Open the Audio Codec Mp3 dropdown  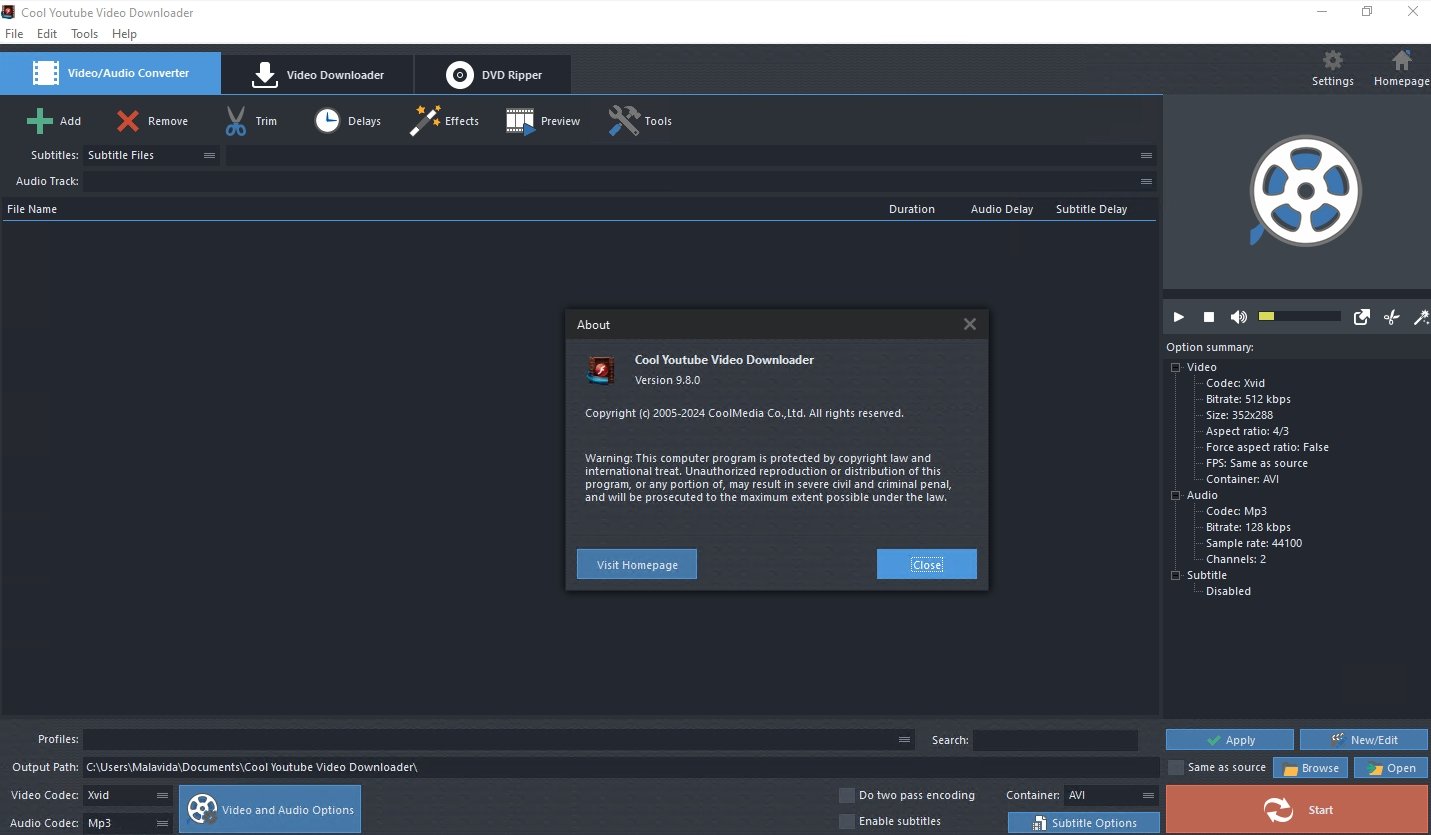click(x=128, y=823)
